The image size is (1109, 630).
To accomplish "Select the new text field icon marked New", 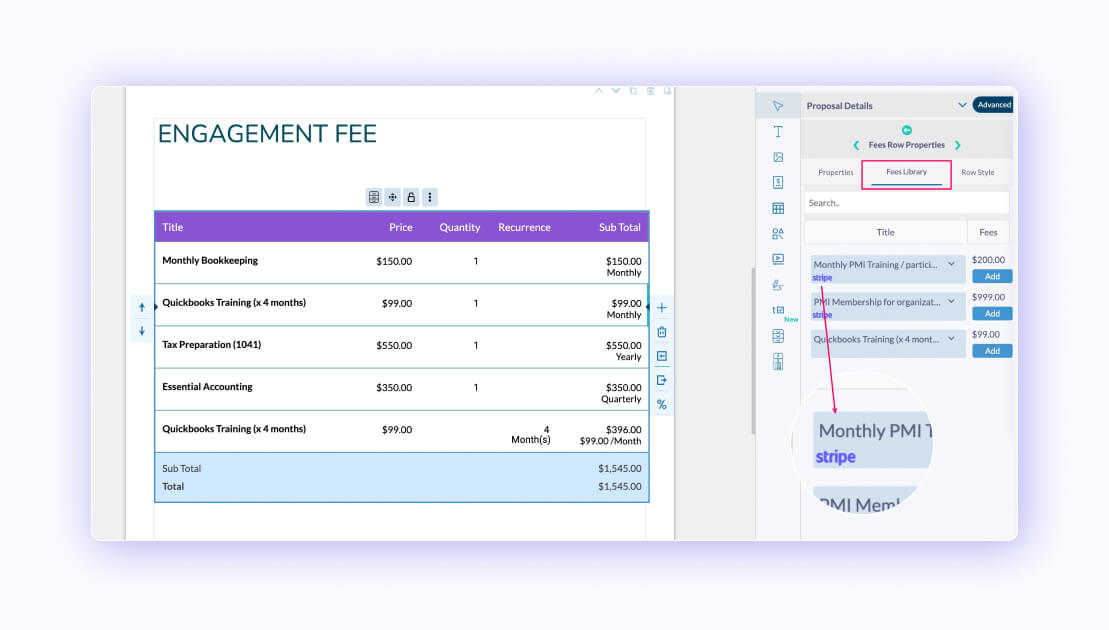I will tap(779, 311).
